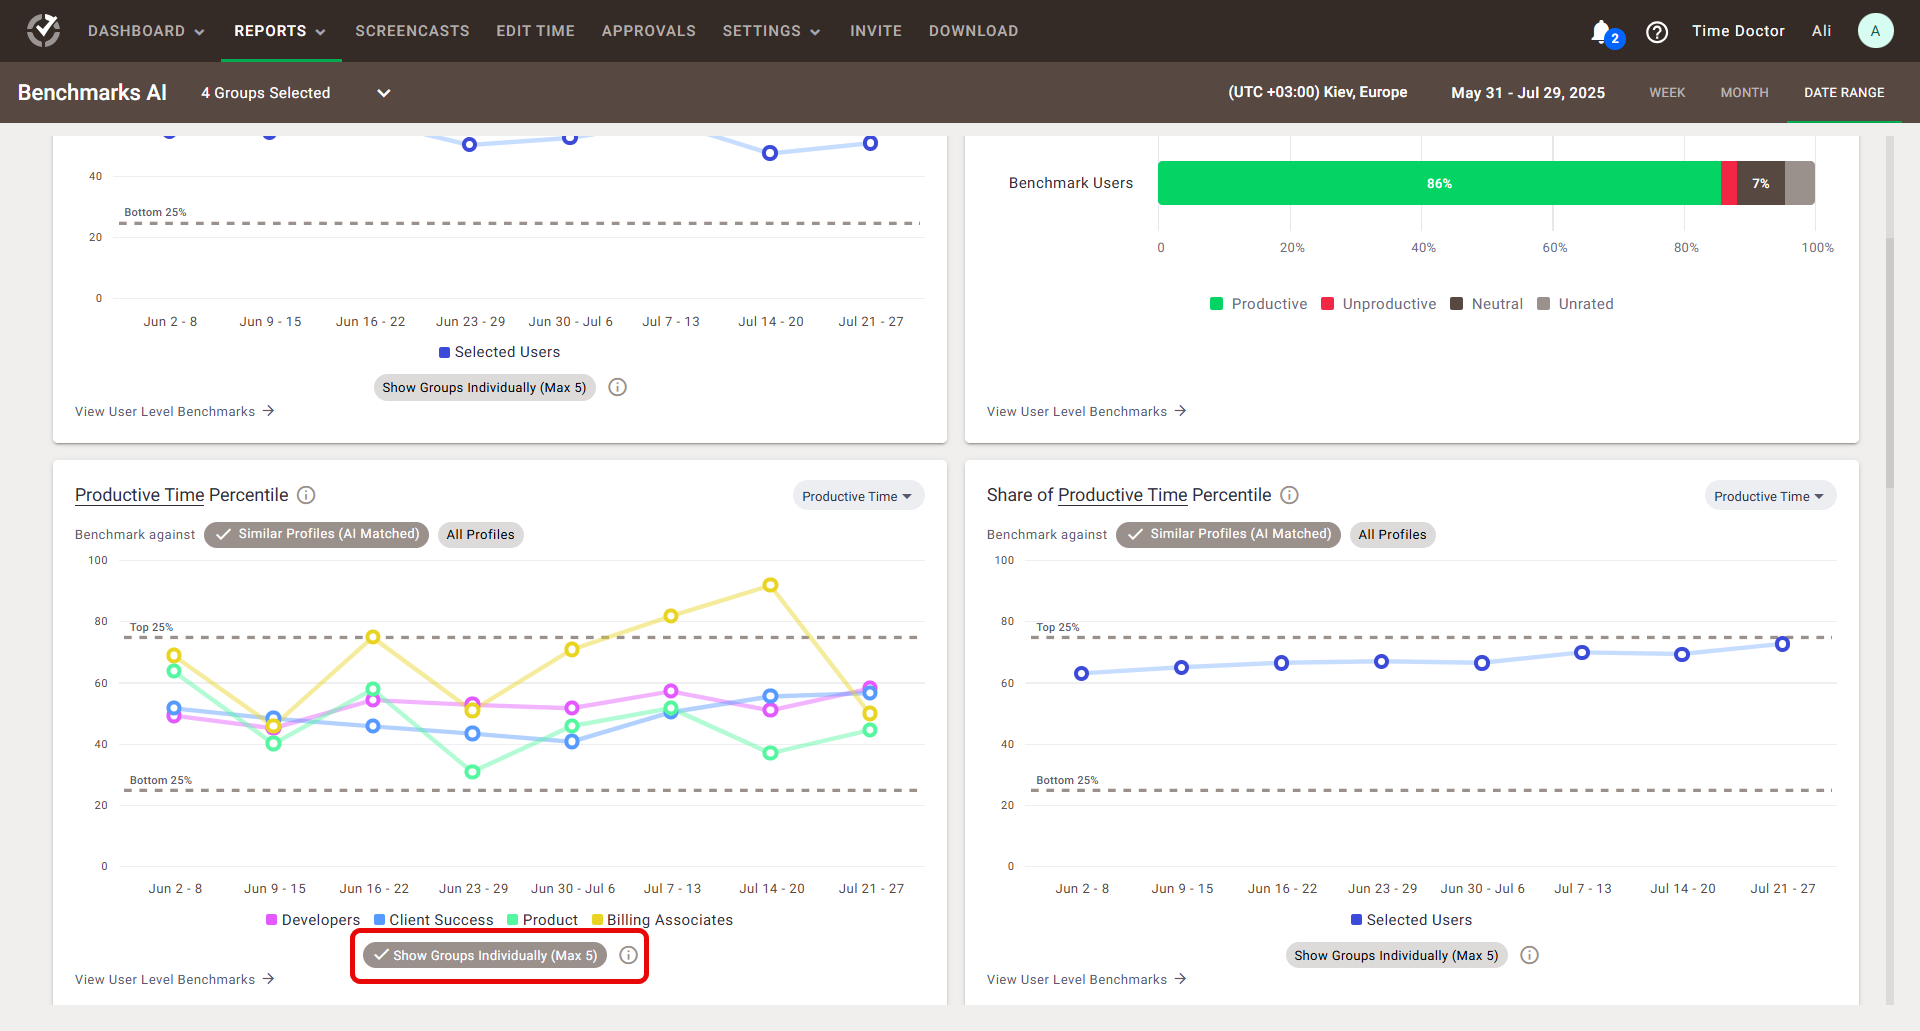This screenshot has height=1031, width=1920.
Task: Click the green Productive legend swatch
Action: (x=1216, y=303)
